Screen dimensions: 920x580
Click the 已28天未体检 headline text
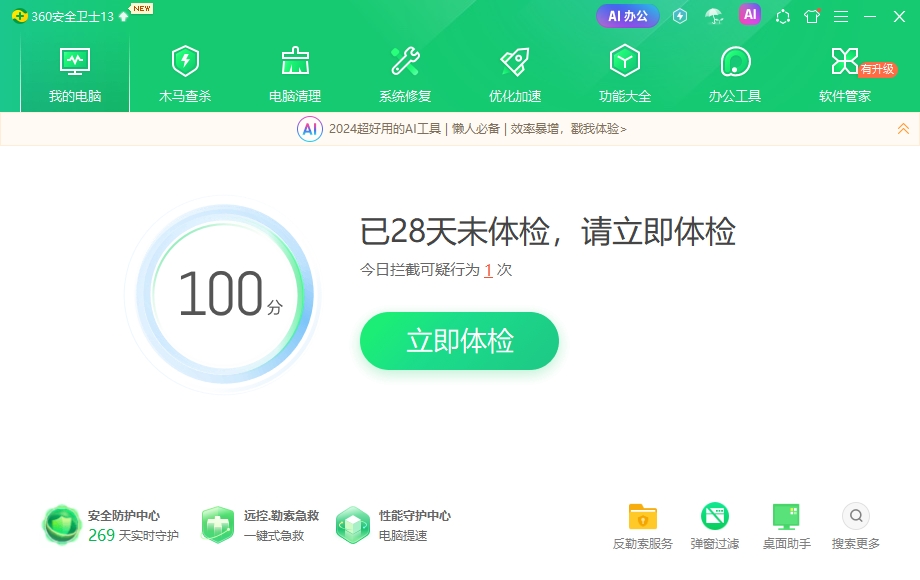click(547, 231)
